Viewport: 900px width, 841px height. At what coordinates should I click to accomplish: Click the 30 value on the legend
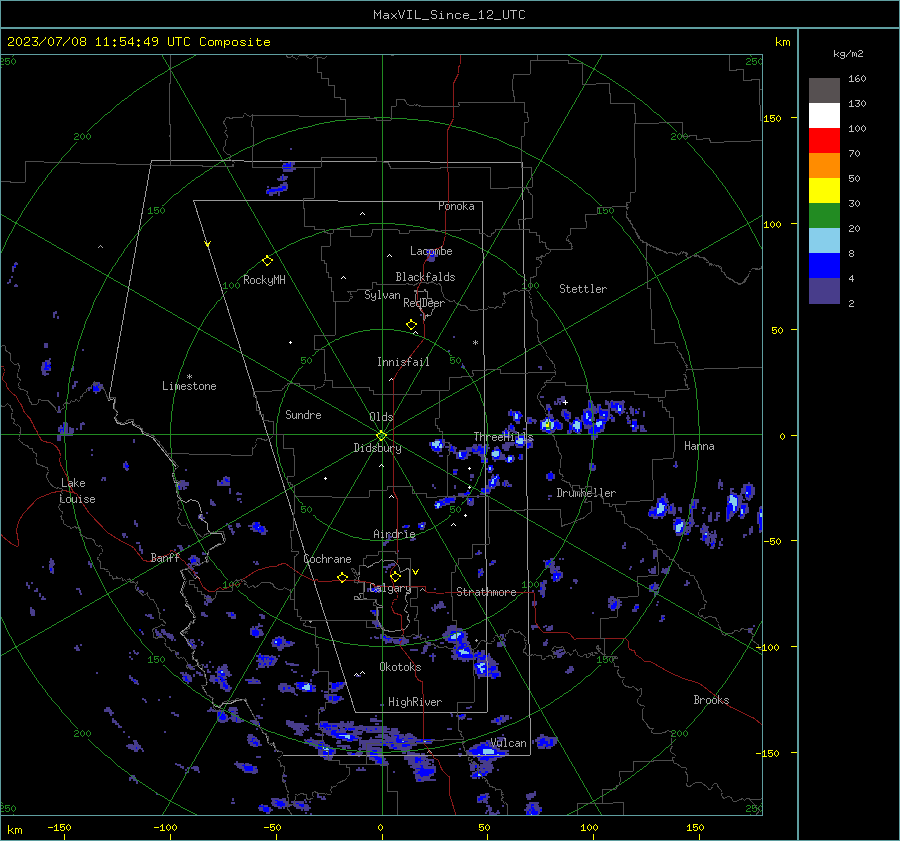(x=854, y=204)
